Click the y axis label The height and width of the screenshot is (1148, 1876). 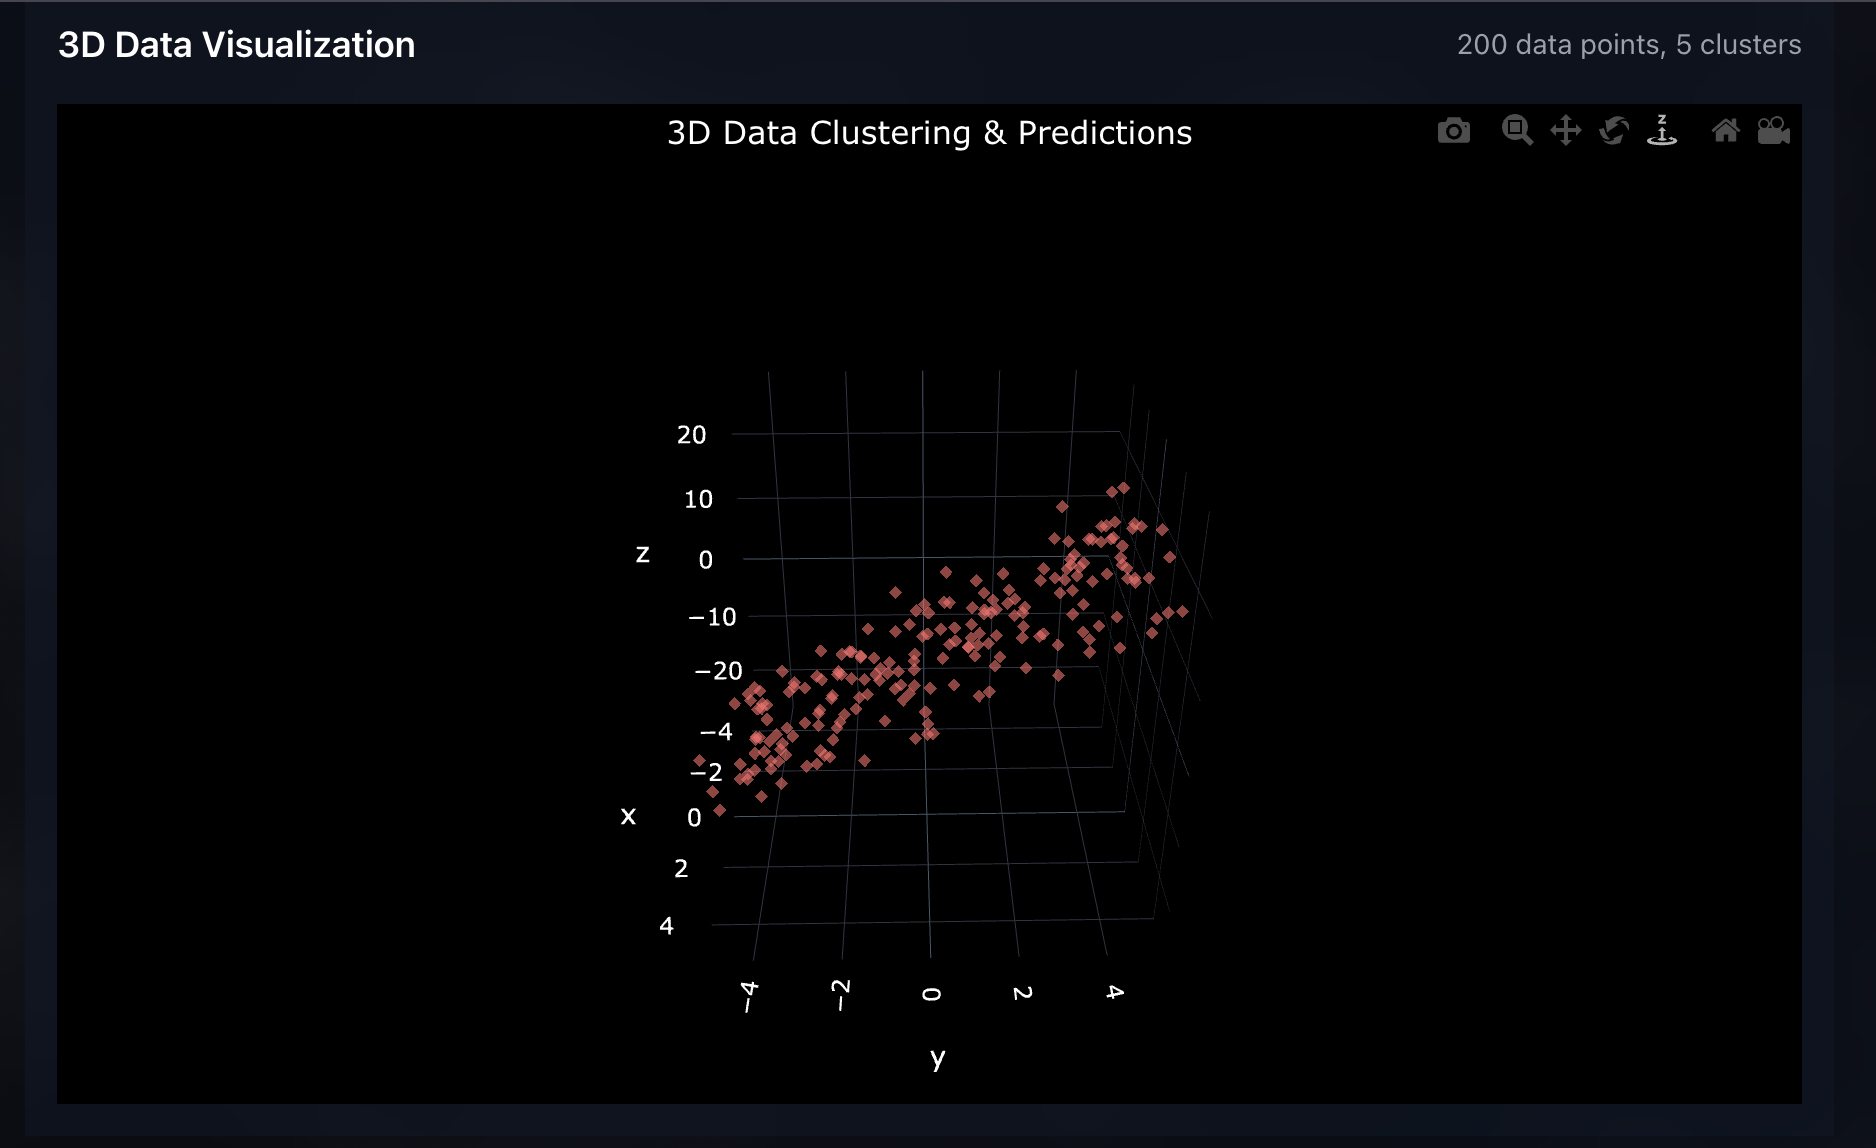(x=936, y=1057)
